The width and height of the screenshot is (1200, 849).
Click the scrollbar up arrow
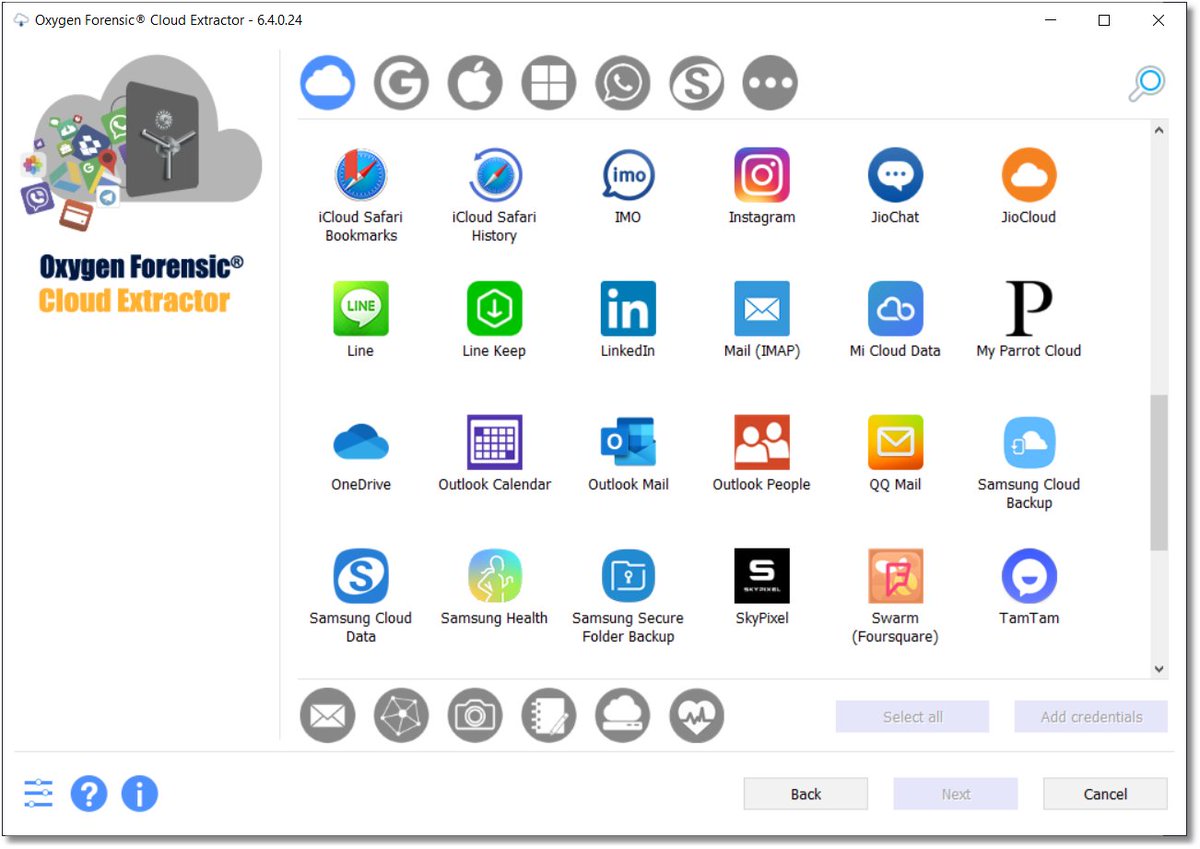pos(1159,131)
